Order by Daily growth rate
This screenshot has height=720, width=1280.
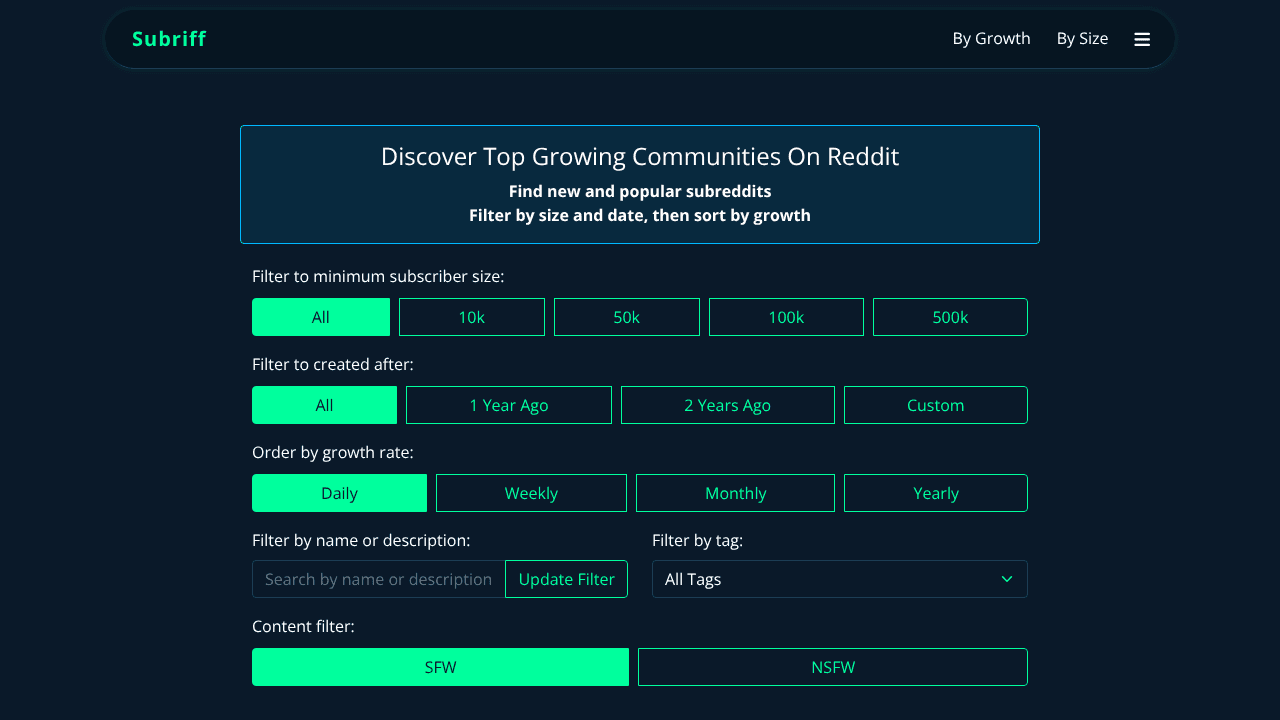click(339, 493)
